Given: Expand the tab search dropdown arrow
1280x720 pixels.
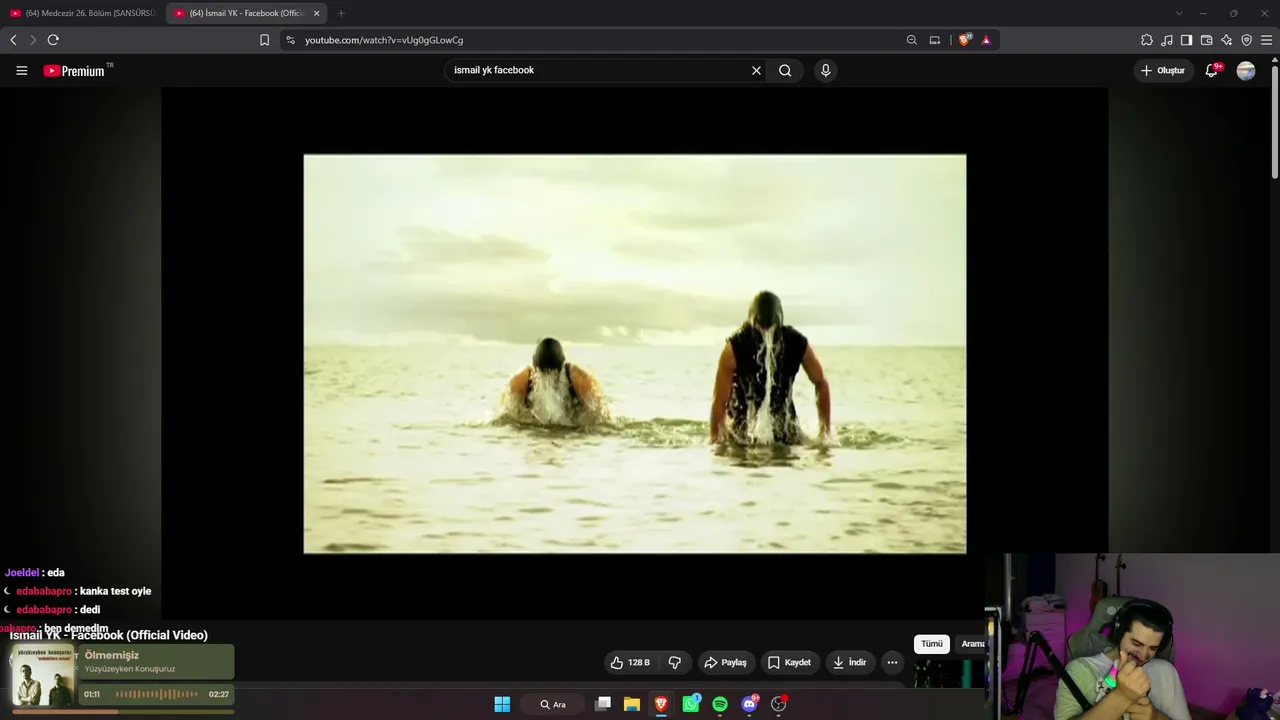Looking at the screenshot, I should [1179, 13].
